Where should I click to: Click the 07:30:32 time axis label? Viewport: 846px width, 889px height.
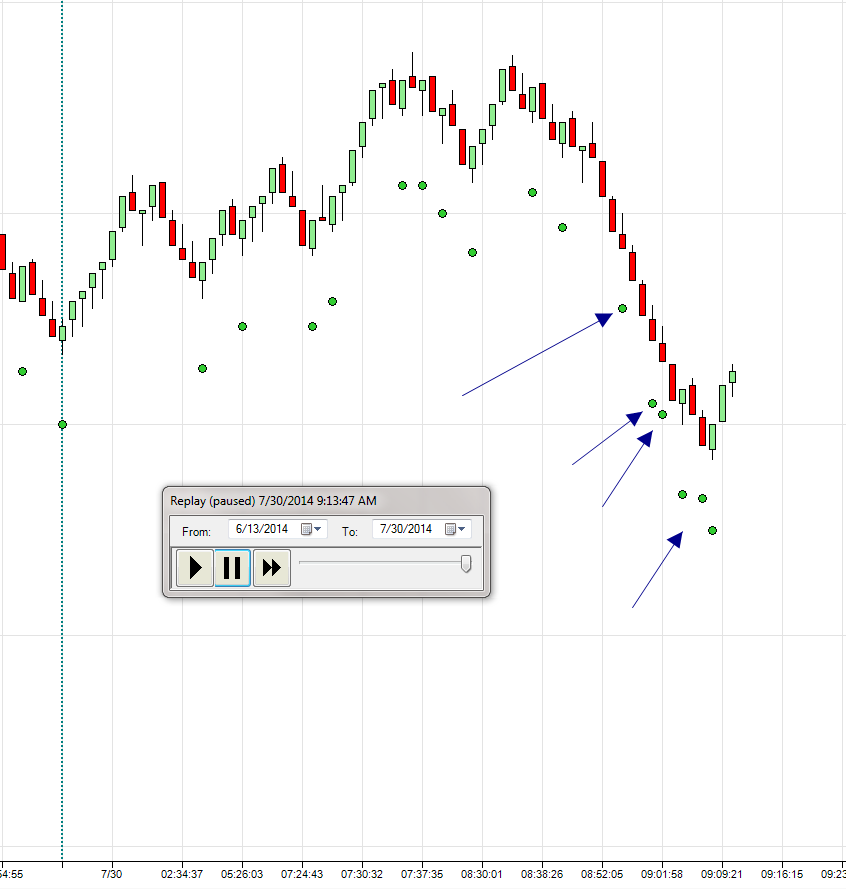[362, 874]
